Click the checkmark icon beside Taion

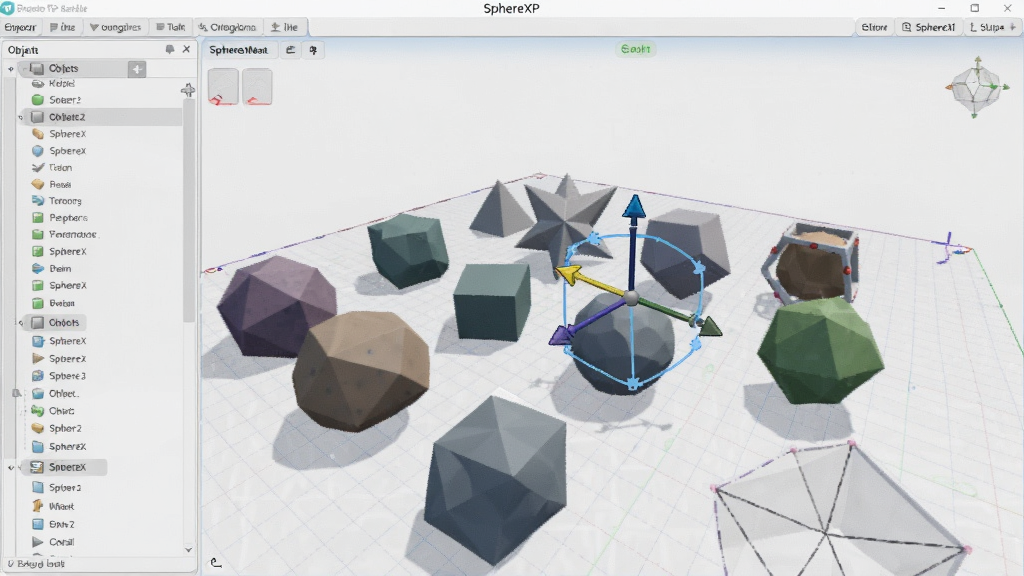click(38, 168)
